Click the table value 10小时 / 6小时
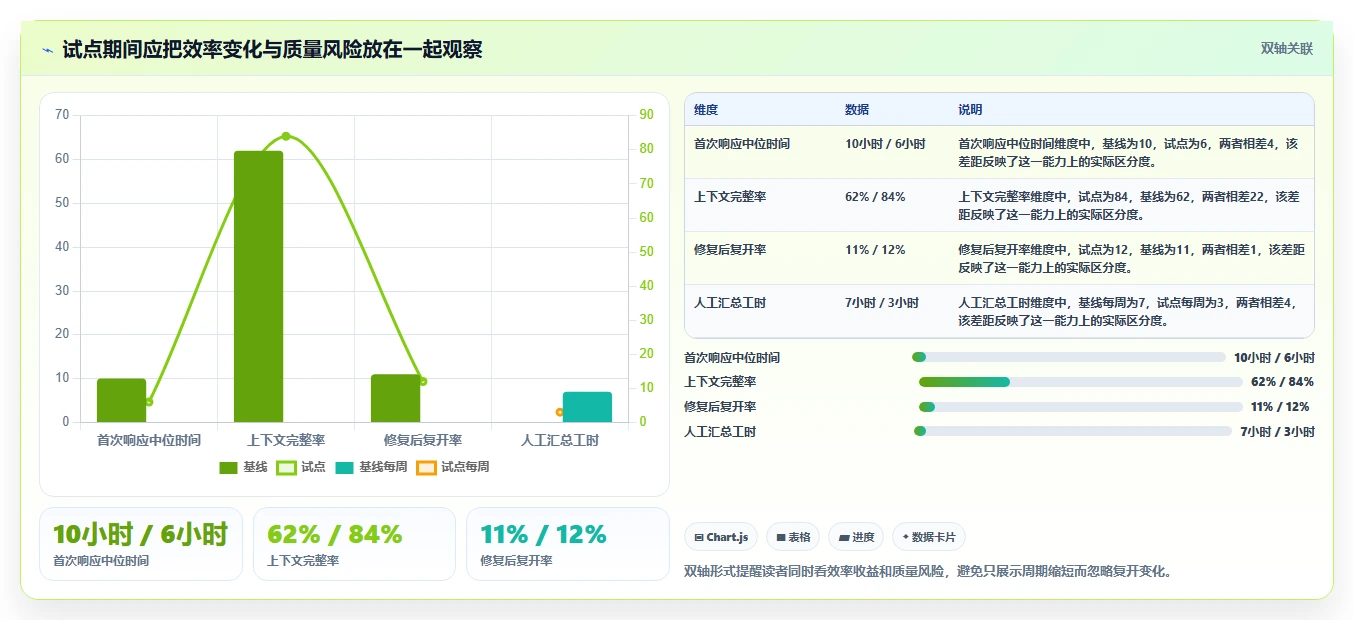Image resolution: width=1354 pixels, height=620 pixels. 885,144
